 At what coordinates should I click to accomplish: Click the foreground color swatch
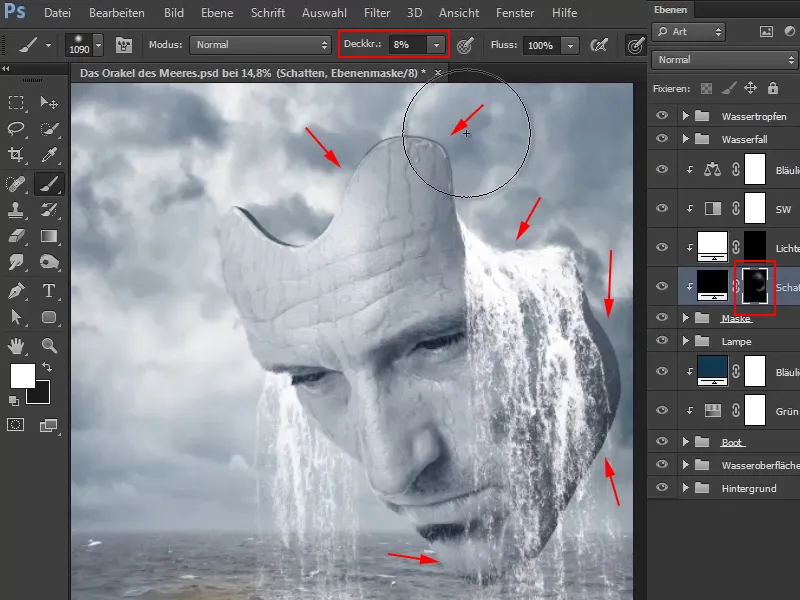(22, 376)
